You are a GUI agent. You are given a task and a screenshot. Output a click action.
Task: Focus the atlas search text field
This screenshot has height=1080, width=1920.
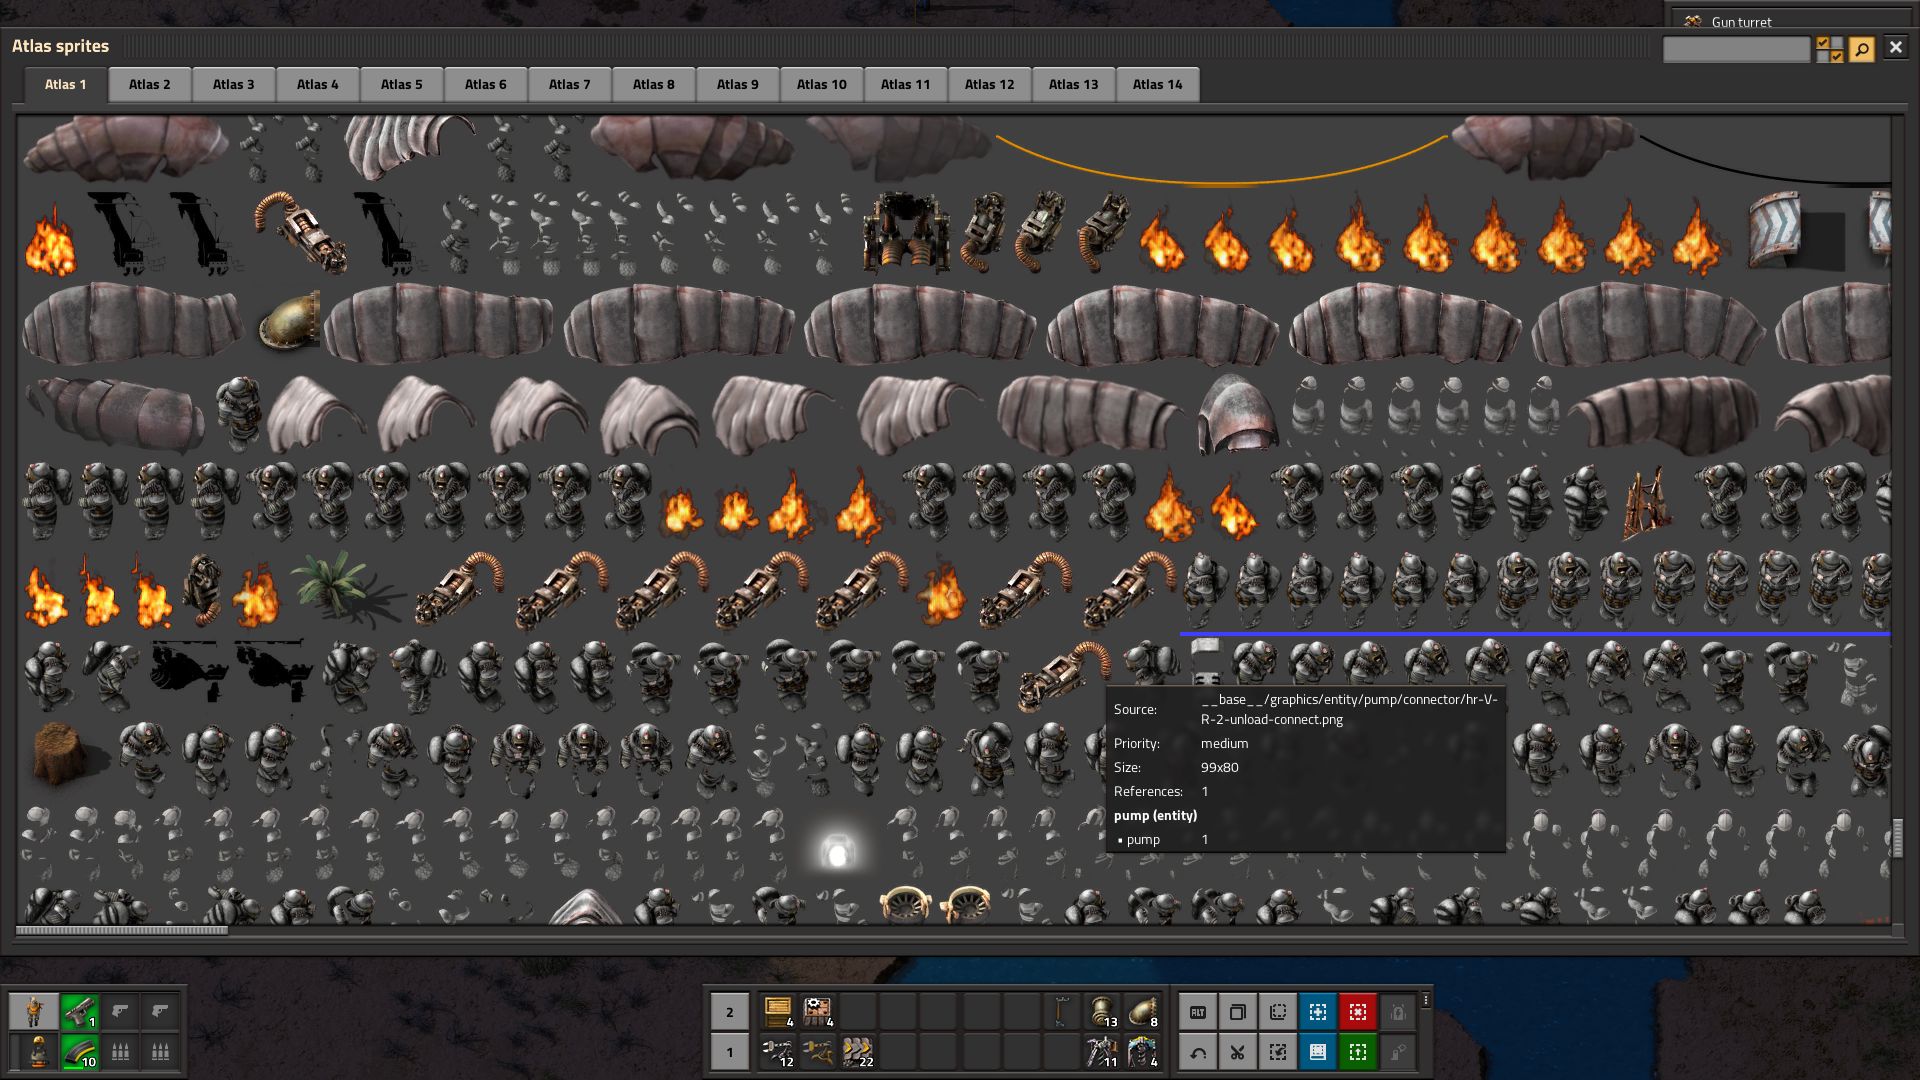[x=1736, y=49]
